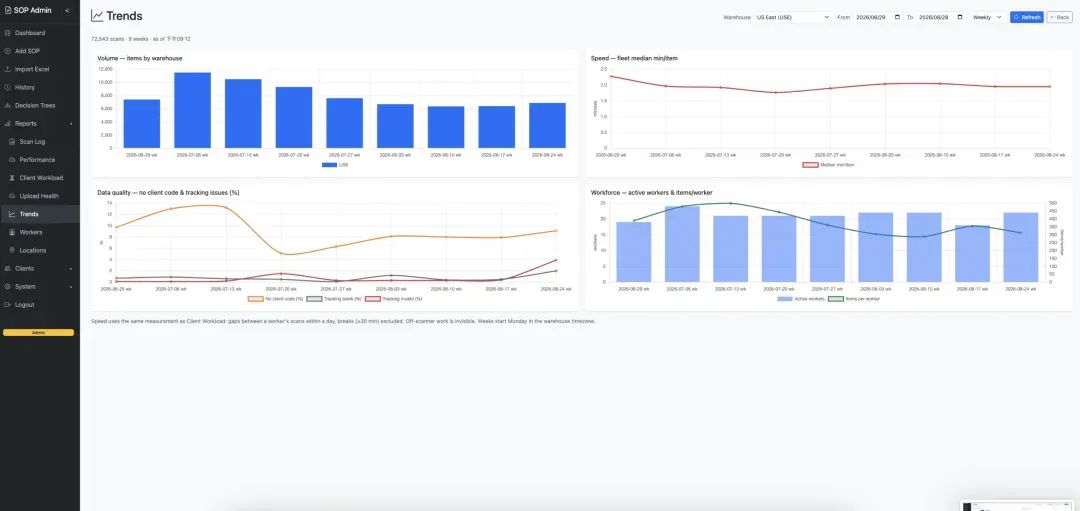
Task: Click the "Speed — fleet median min/item" title
Action: pyautogui.click(x=634, y=59)
